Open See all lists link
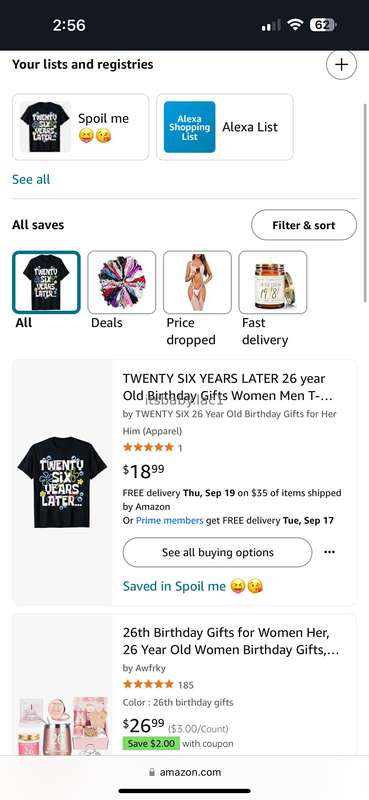 [x=31, y=180]
